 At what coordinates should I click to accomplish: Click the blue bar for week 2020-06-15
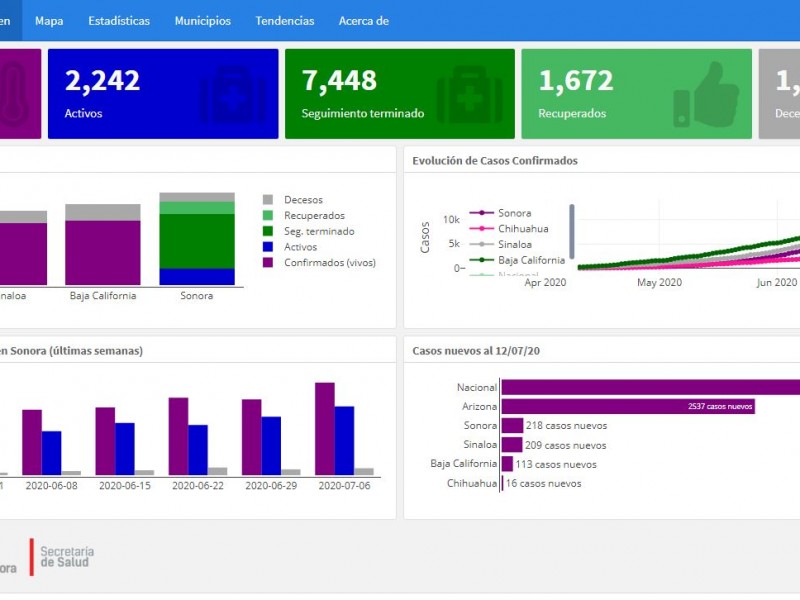tap(125, 449)
